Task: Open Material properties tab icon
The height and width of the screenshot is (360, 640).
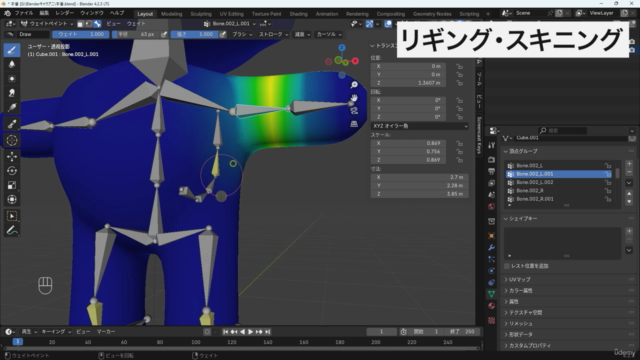Action: (491, 306)
